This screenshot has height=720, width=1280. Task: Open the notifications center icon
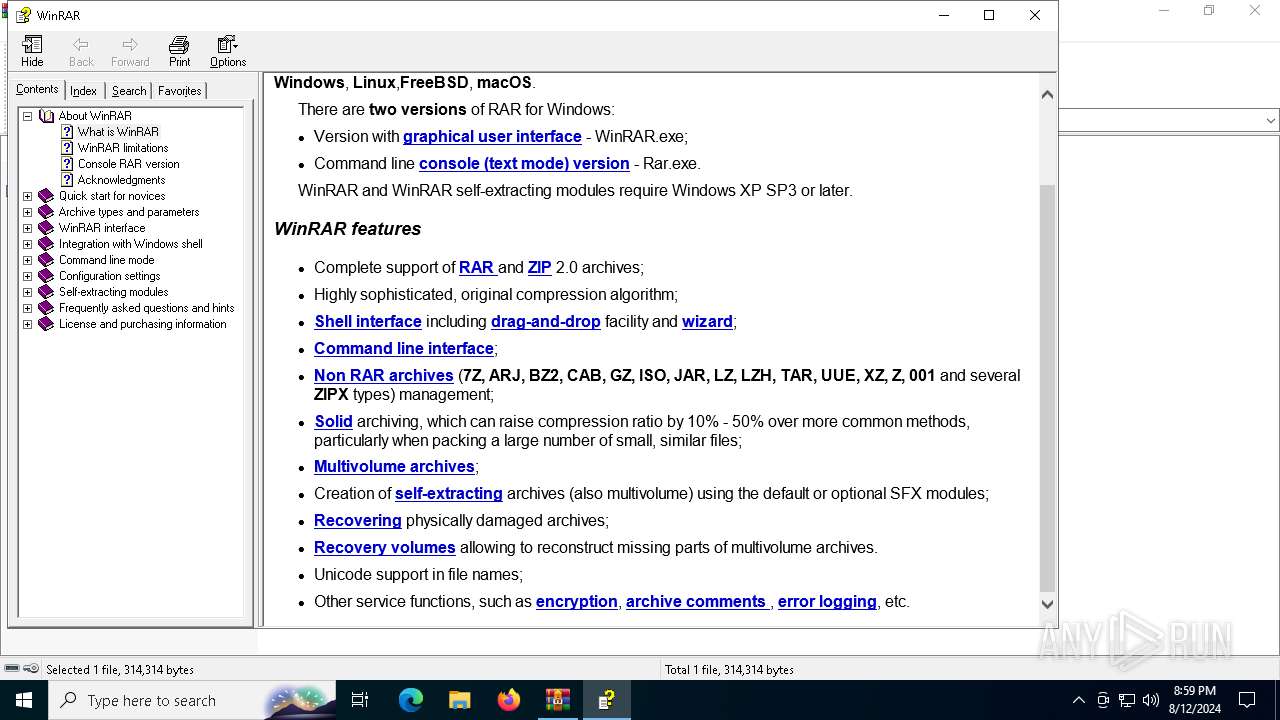click(1247, 700)
